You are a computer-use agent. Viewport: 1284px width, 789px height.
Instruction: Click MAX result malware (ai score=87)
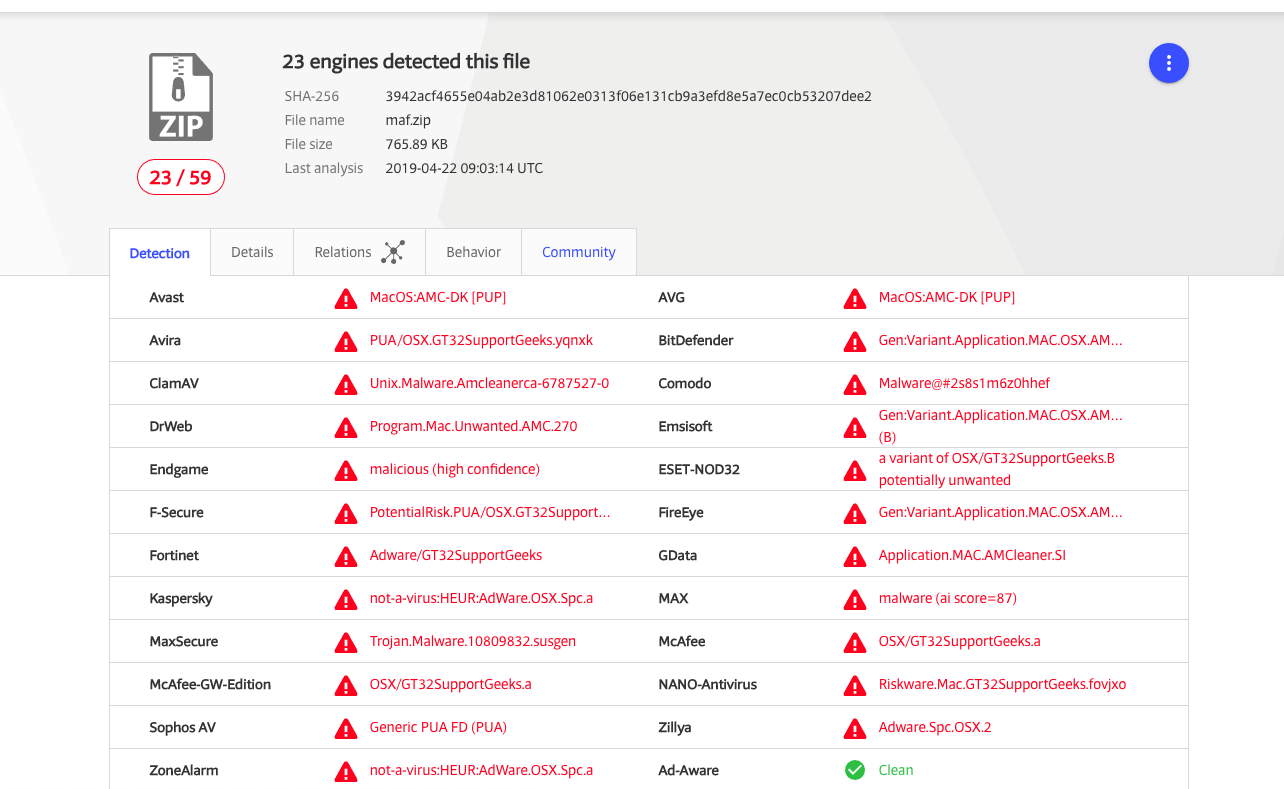pyautogui.click(x=947, y=598)
